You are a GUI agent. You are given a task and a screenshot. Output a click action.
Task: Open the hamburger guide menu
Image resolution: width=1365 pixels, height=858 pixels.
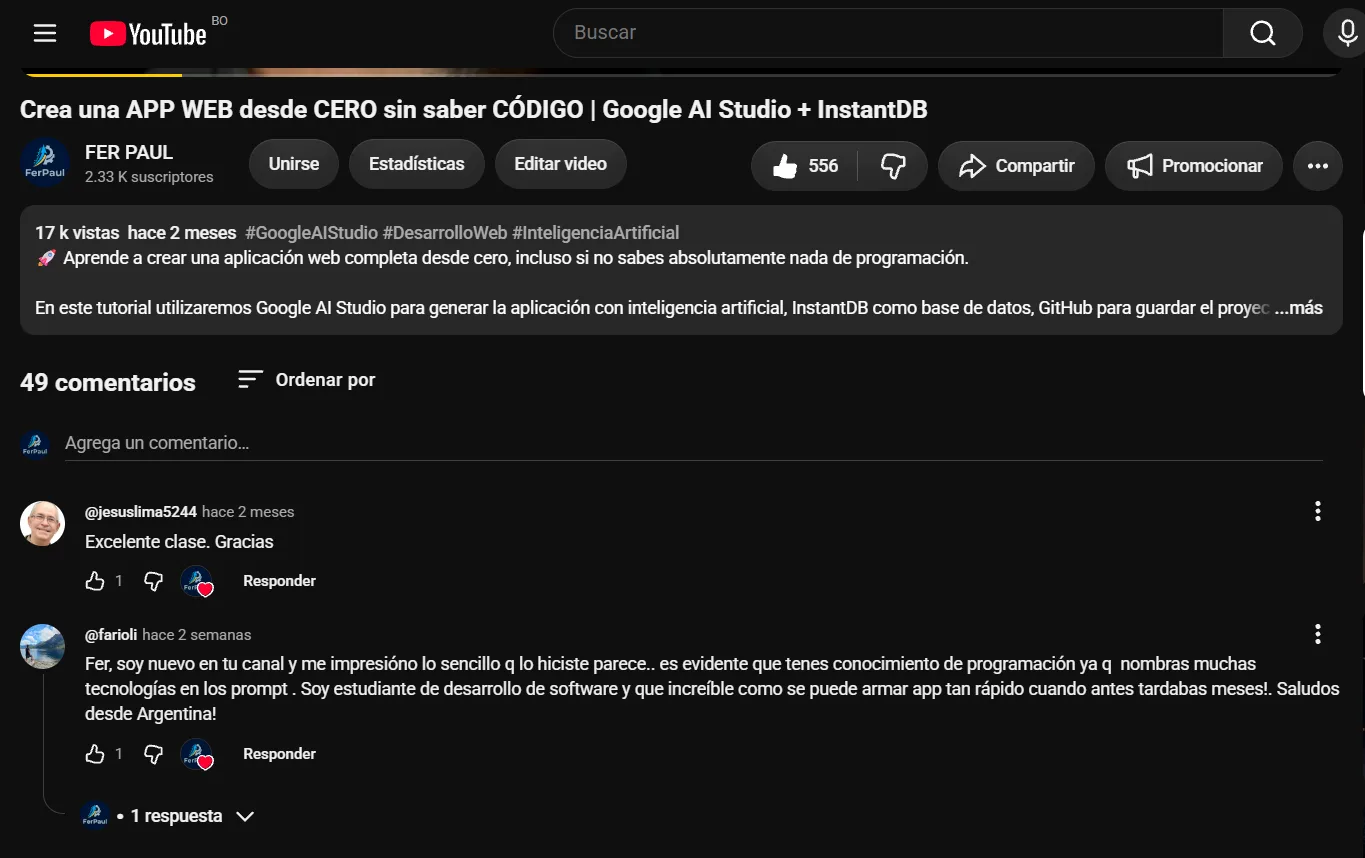pos(45,33)
